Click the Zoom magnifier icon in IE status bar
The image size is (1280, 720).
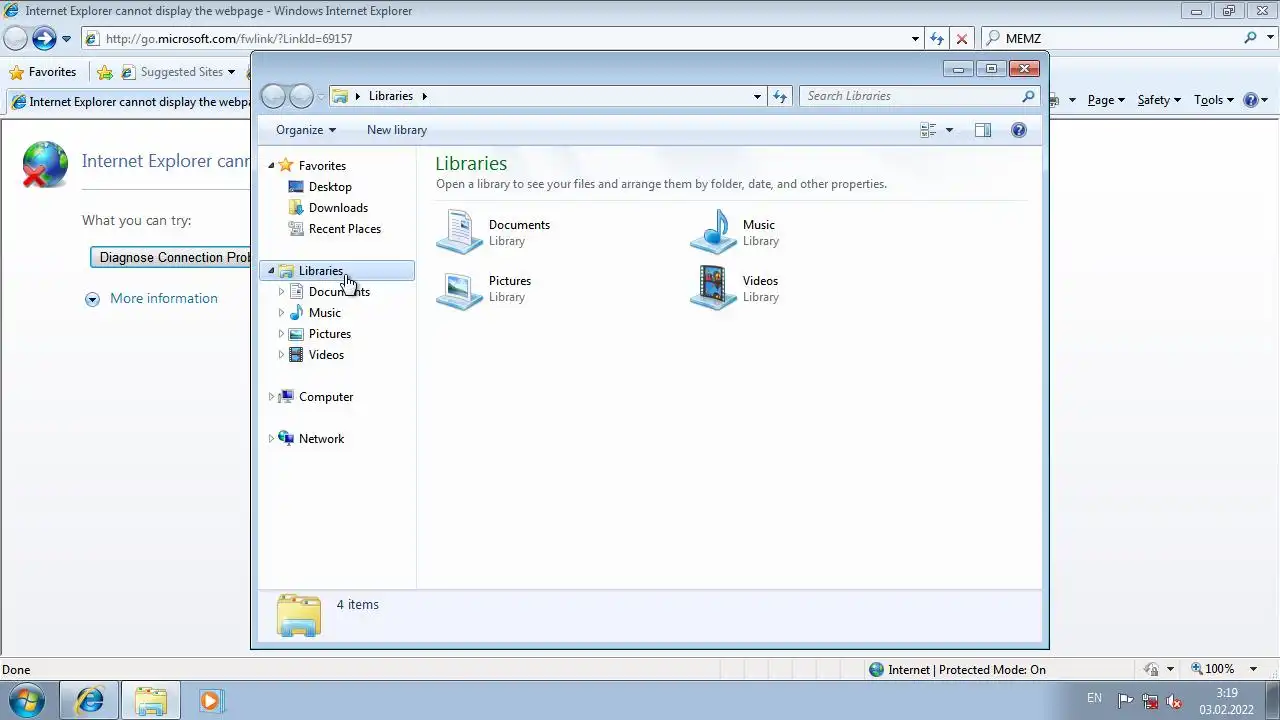click(1197, 669)
